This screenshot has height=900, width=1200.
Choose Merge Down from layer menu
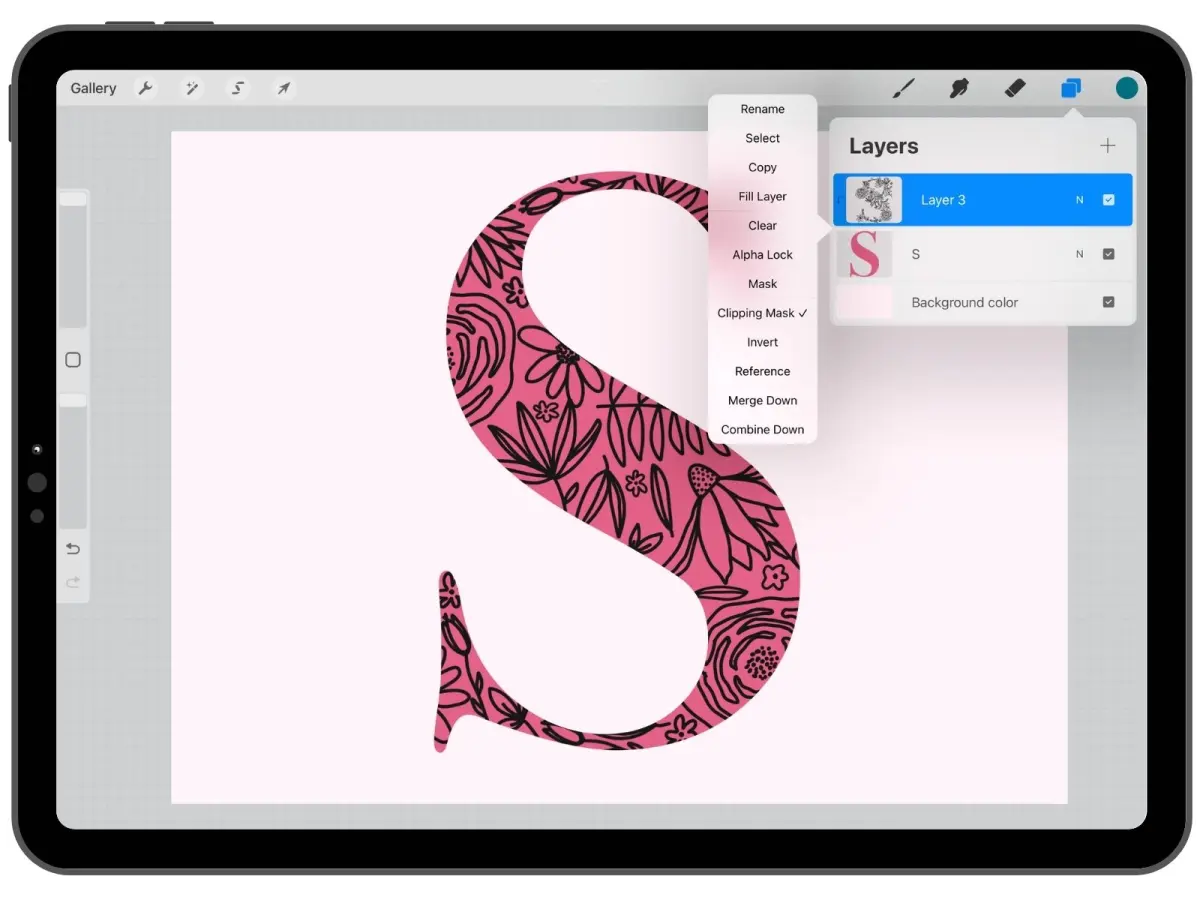pyautogui.click(x=762, y=400)
